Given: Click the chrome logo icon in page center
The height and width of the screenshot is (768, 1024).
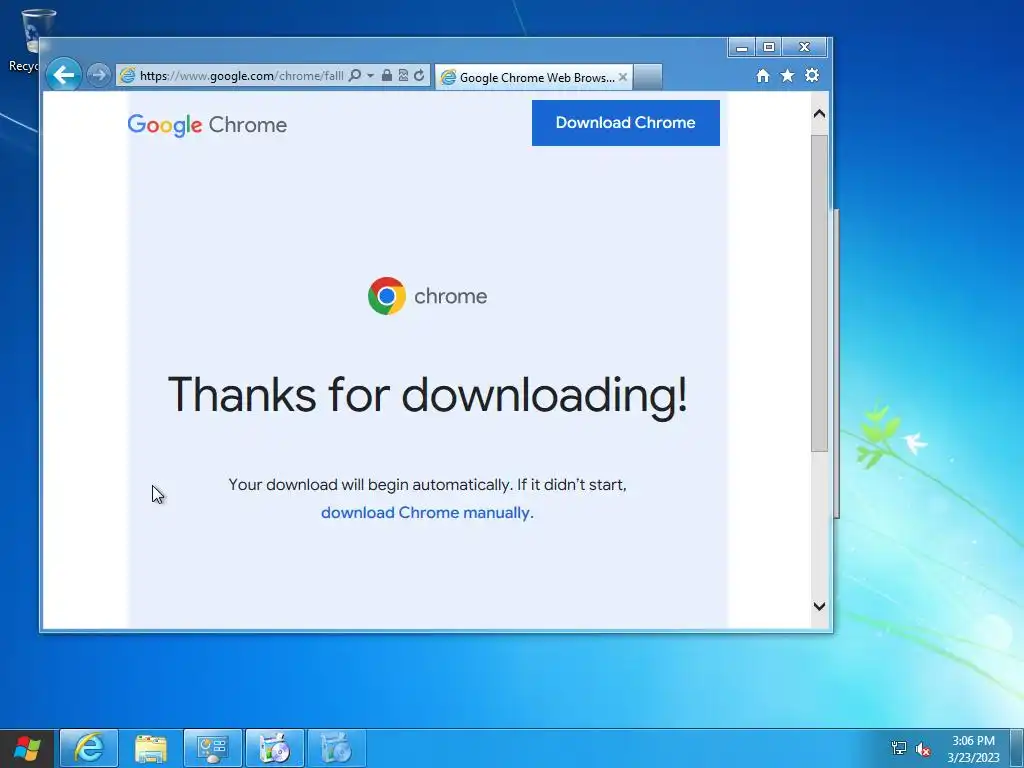Looking at the screenshot, I should 387,296.
